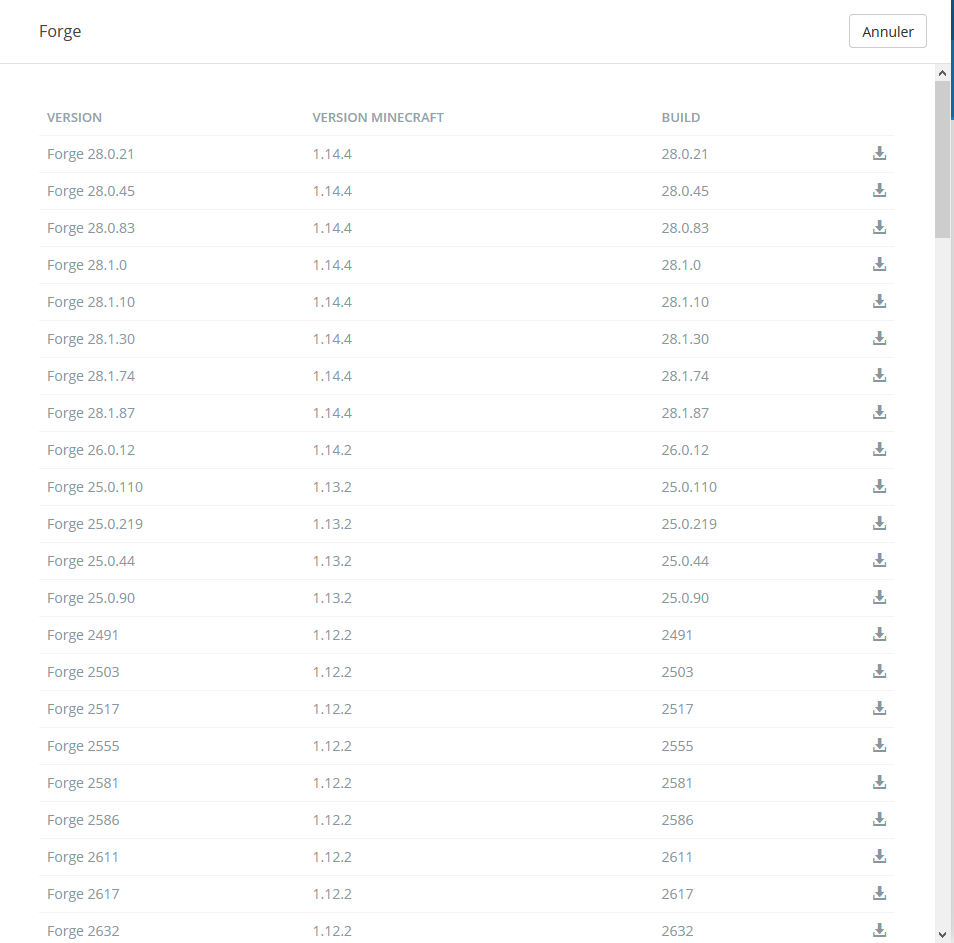Download Forge 28.1.10 build
This screenshot has width=954, height=943.
point(879,302)
